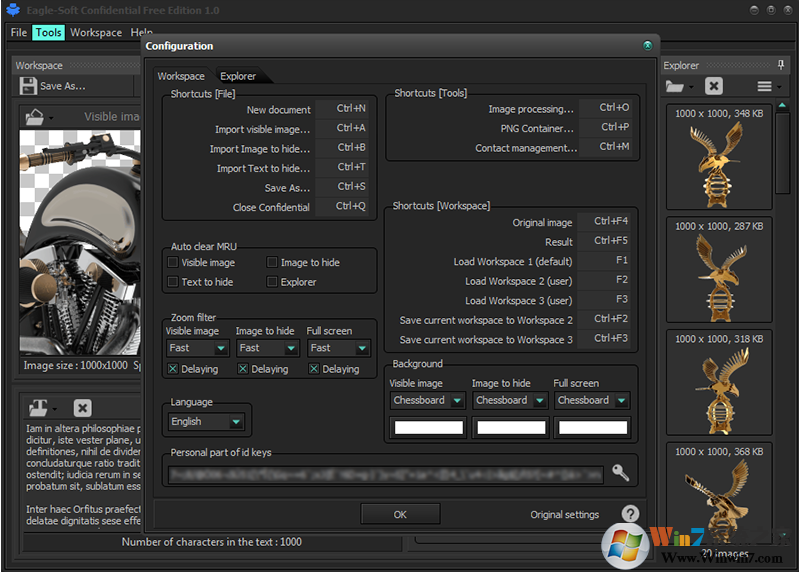Click the white color swatch under Visible image background

(x=428, y=428)
